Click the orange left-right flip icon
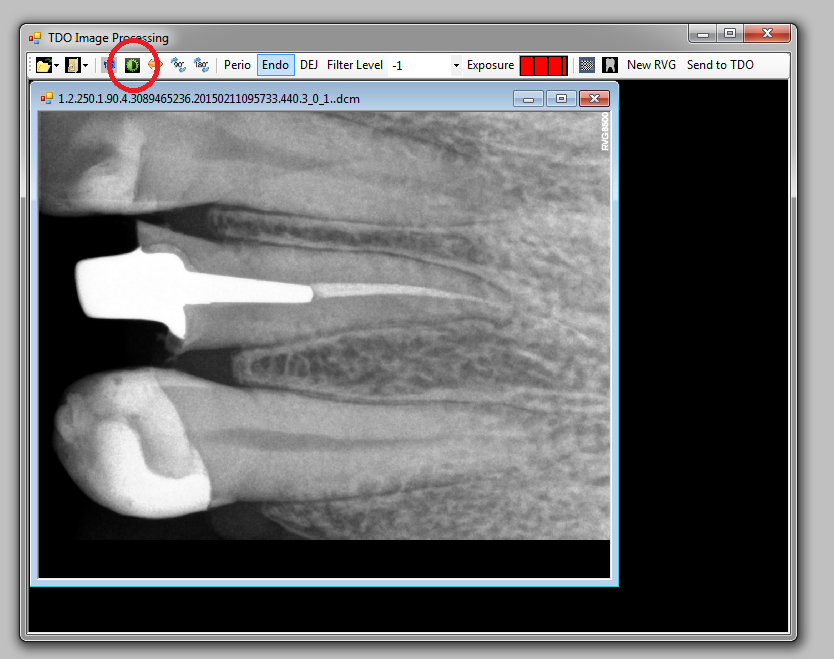The width and height of the screenshot is (834, 659). [155, 65]
